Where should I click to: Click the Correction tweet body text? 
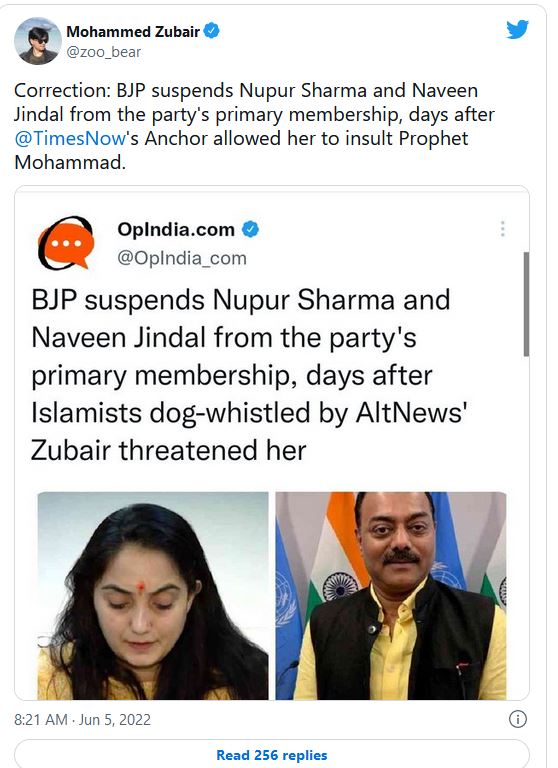click(254, 126)
